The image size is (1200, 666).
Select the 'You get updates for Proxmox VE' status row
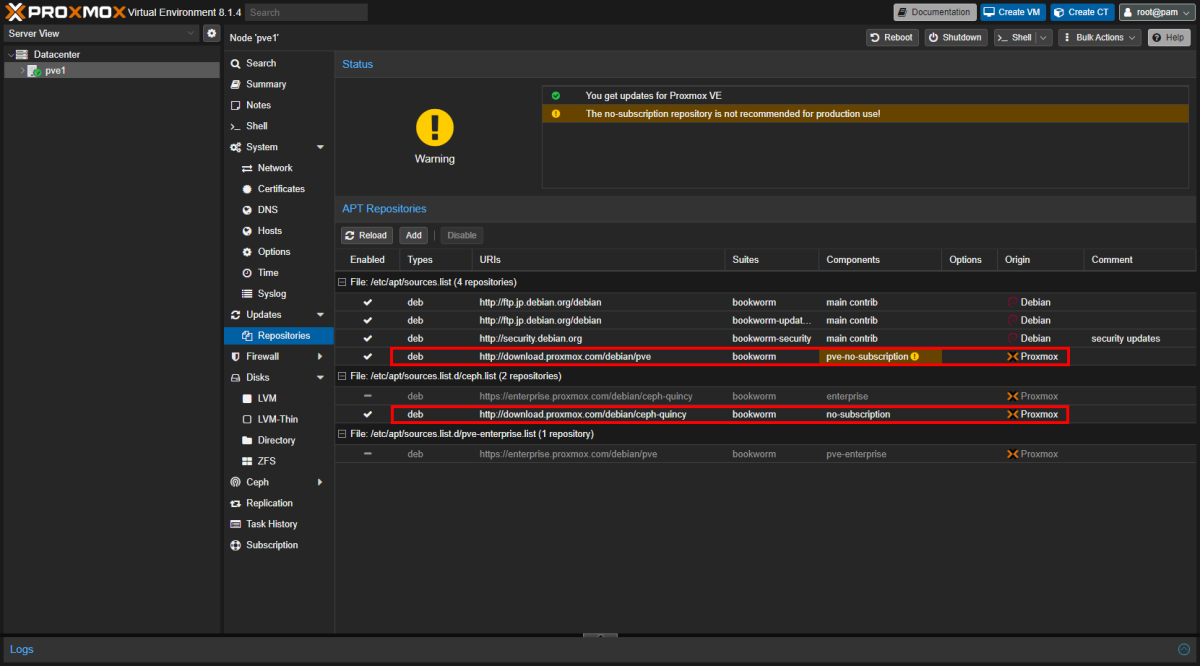coord(867,95)
